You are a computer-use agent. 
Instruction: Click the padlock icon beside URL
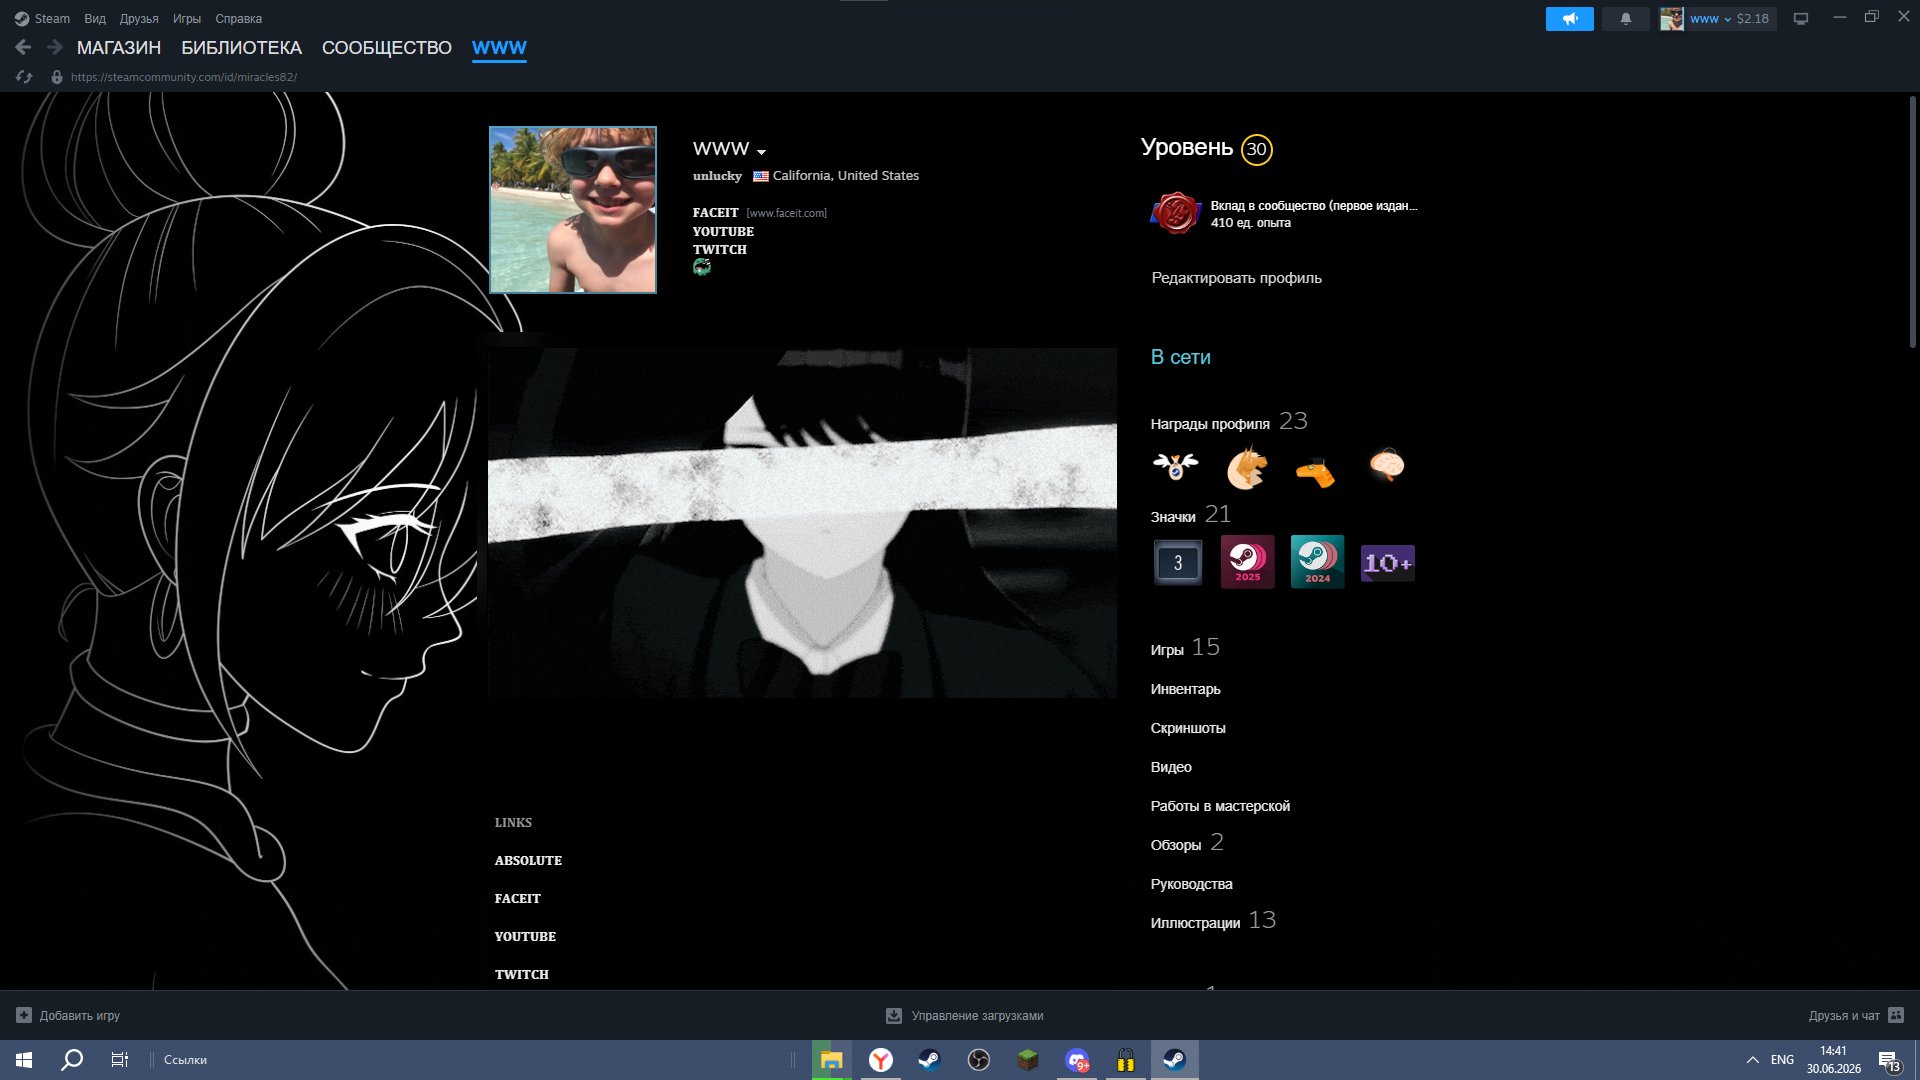57,77
